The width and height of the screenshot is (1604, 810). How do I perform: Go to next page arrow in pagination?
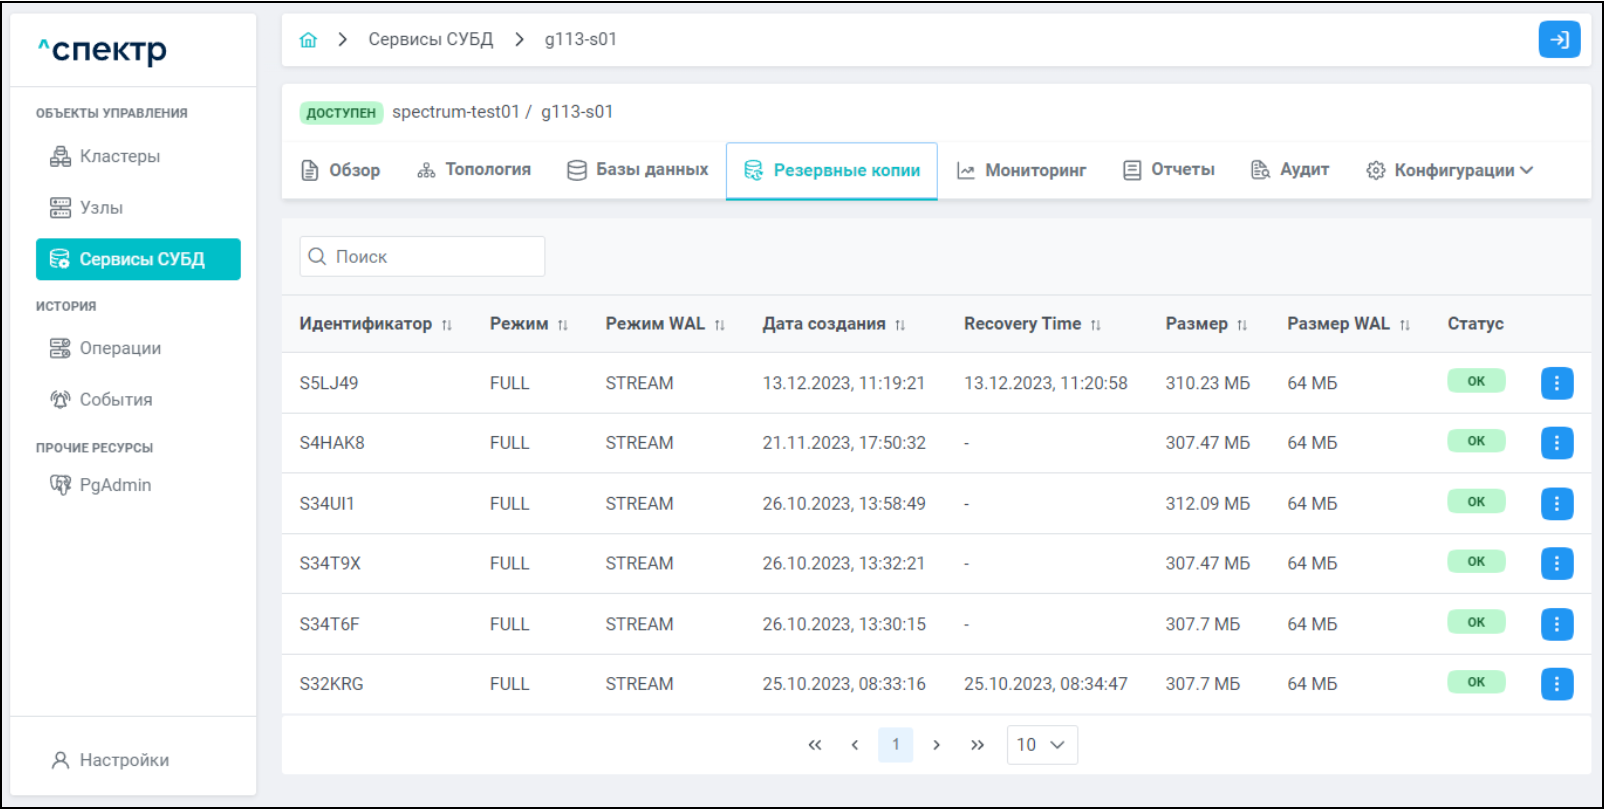pyautogui.click(x=936, y=745)
